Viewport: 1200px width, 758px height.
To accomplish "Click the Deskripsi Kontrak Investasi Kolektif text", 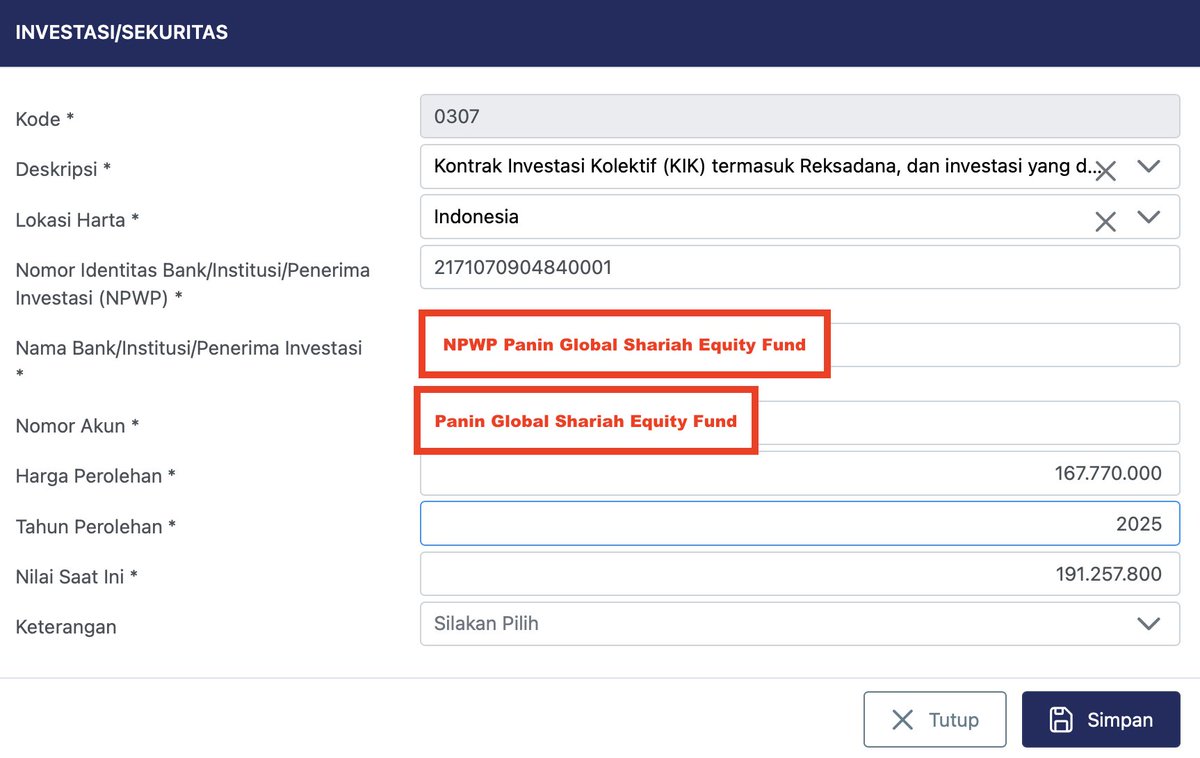I will click(x=766, y=166).
